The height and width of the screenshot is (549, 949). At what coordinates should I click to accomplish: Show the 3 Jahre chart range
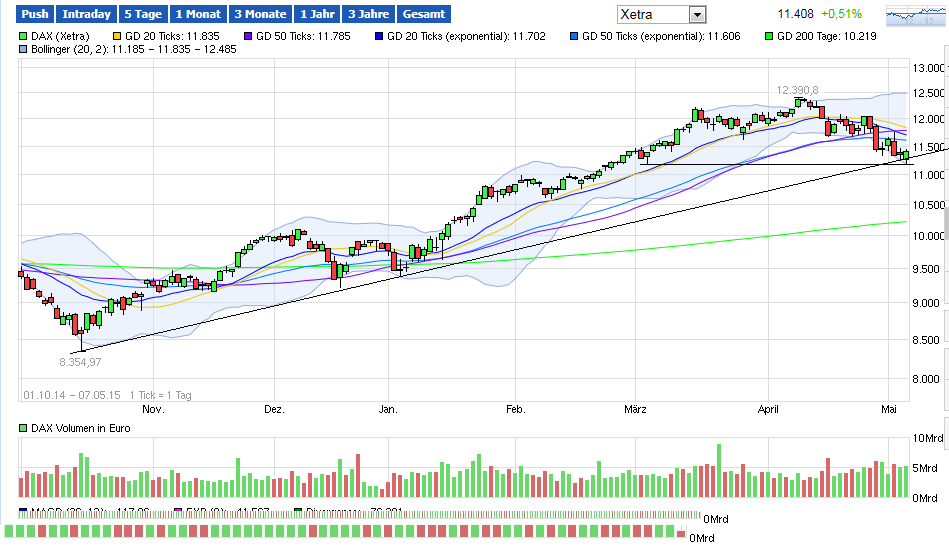367,15
